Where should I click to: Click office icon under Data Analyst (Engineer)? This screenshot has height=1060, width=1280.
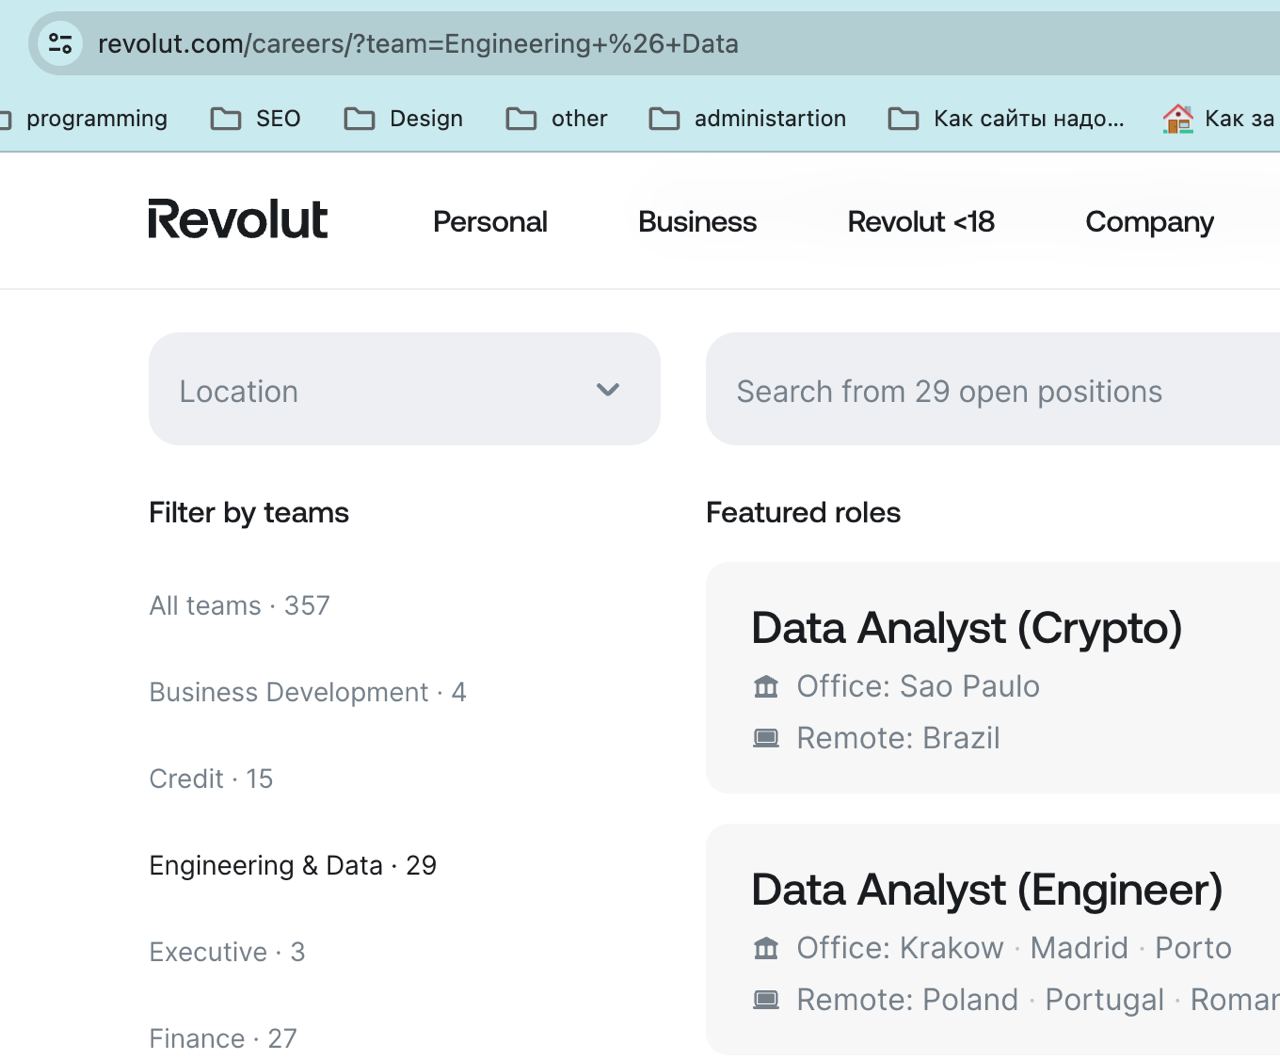click(766, 948)
